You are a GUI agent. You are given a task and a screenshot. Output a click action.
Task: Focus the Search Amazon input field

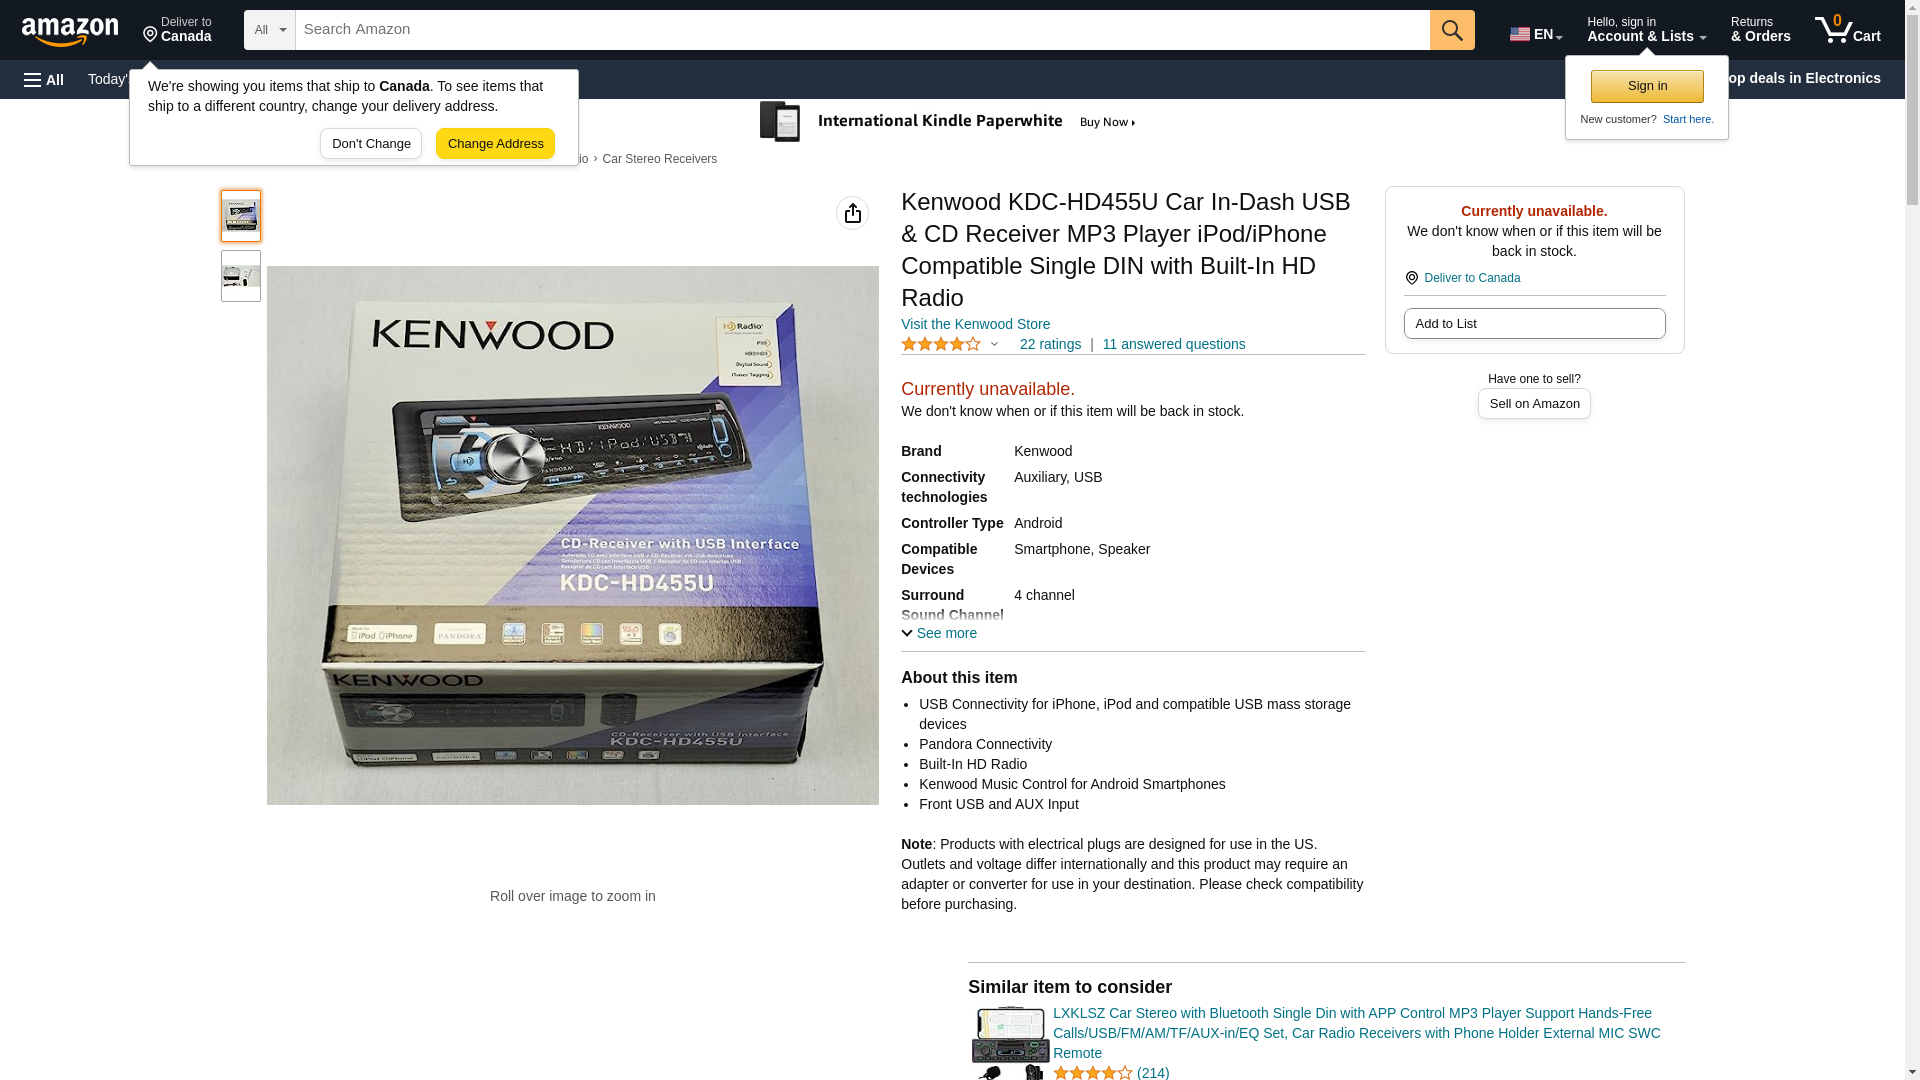click(x=862, y=30)
